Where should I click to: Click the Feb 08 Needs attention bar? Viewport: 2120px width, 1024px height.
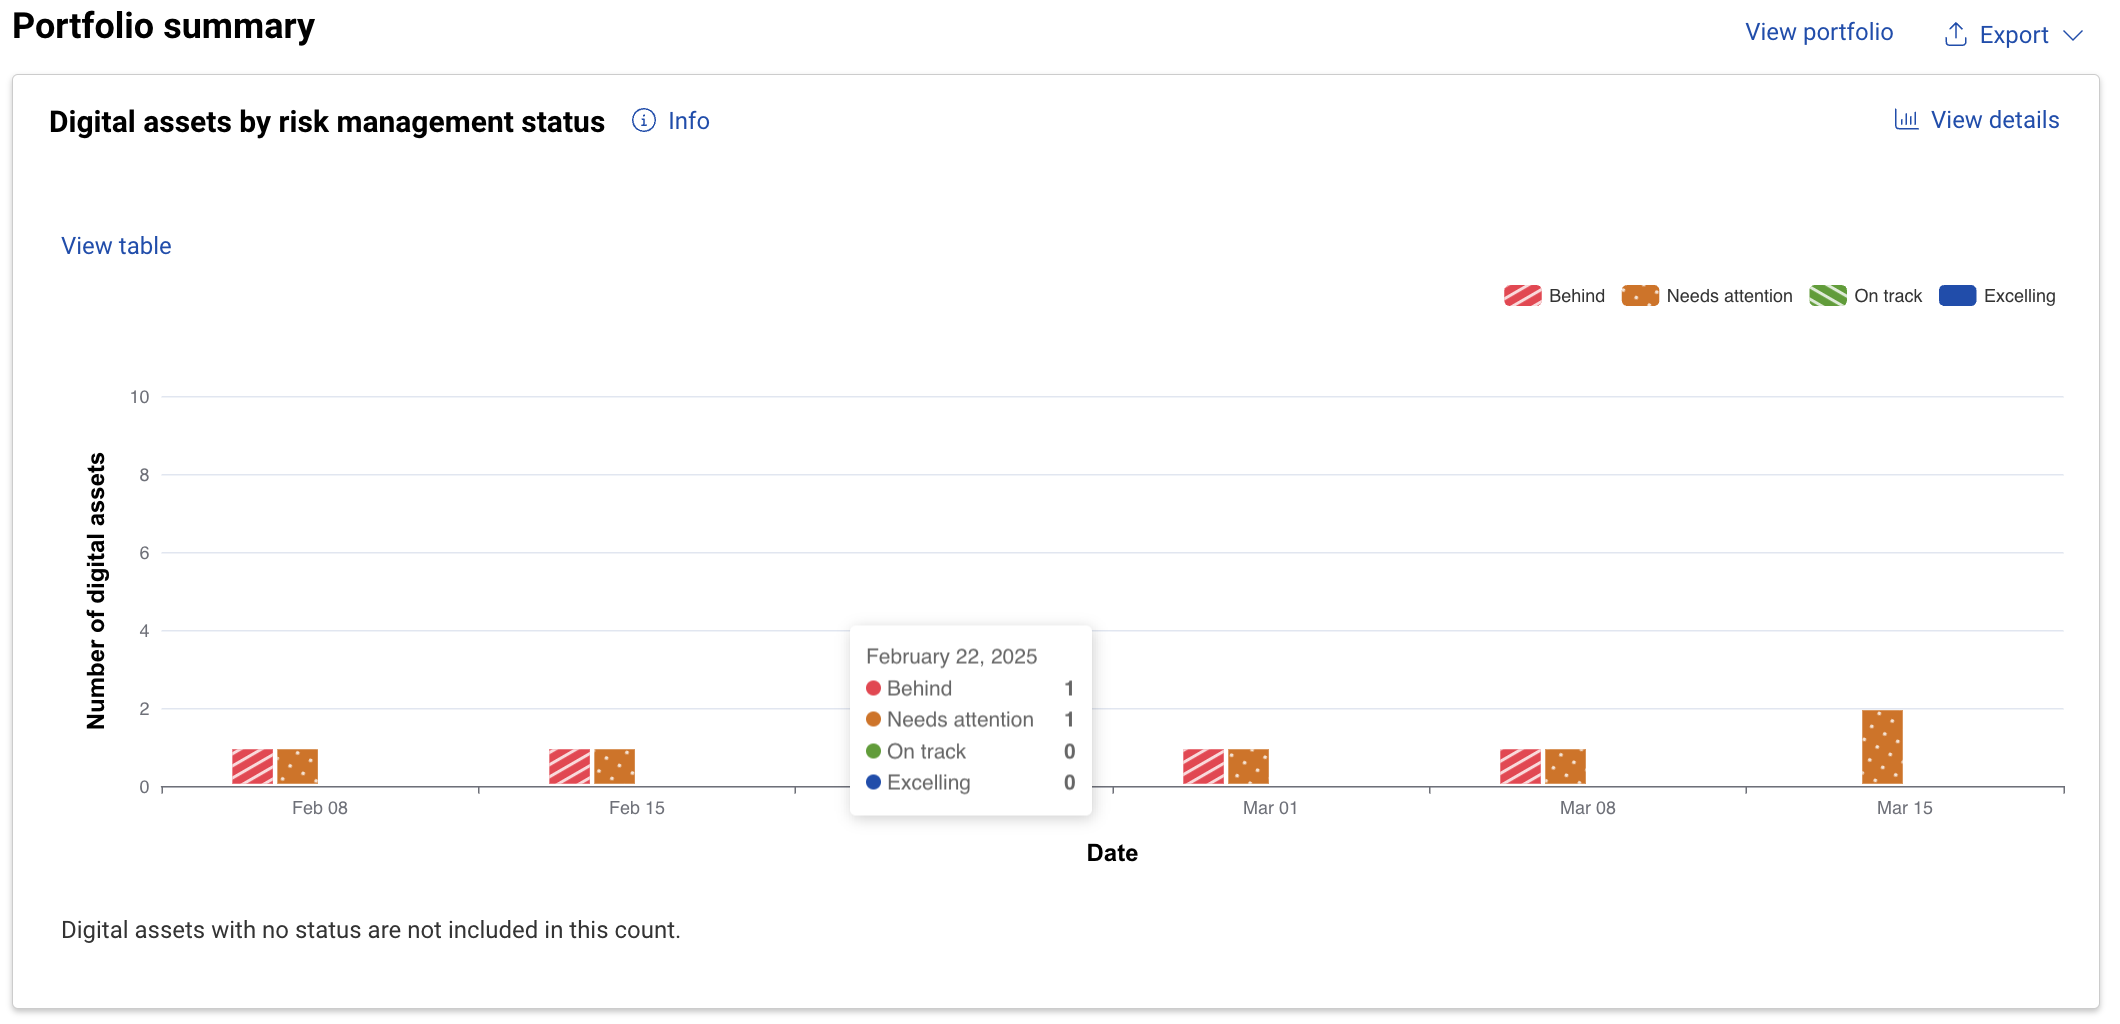[297, 767]
